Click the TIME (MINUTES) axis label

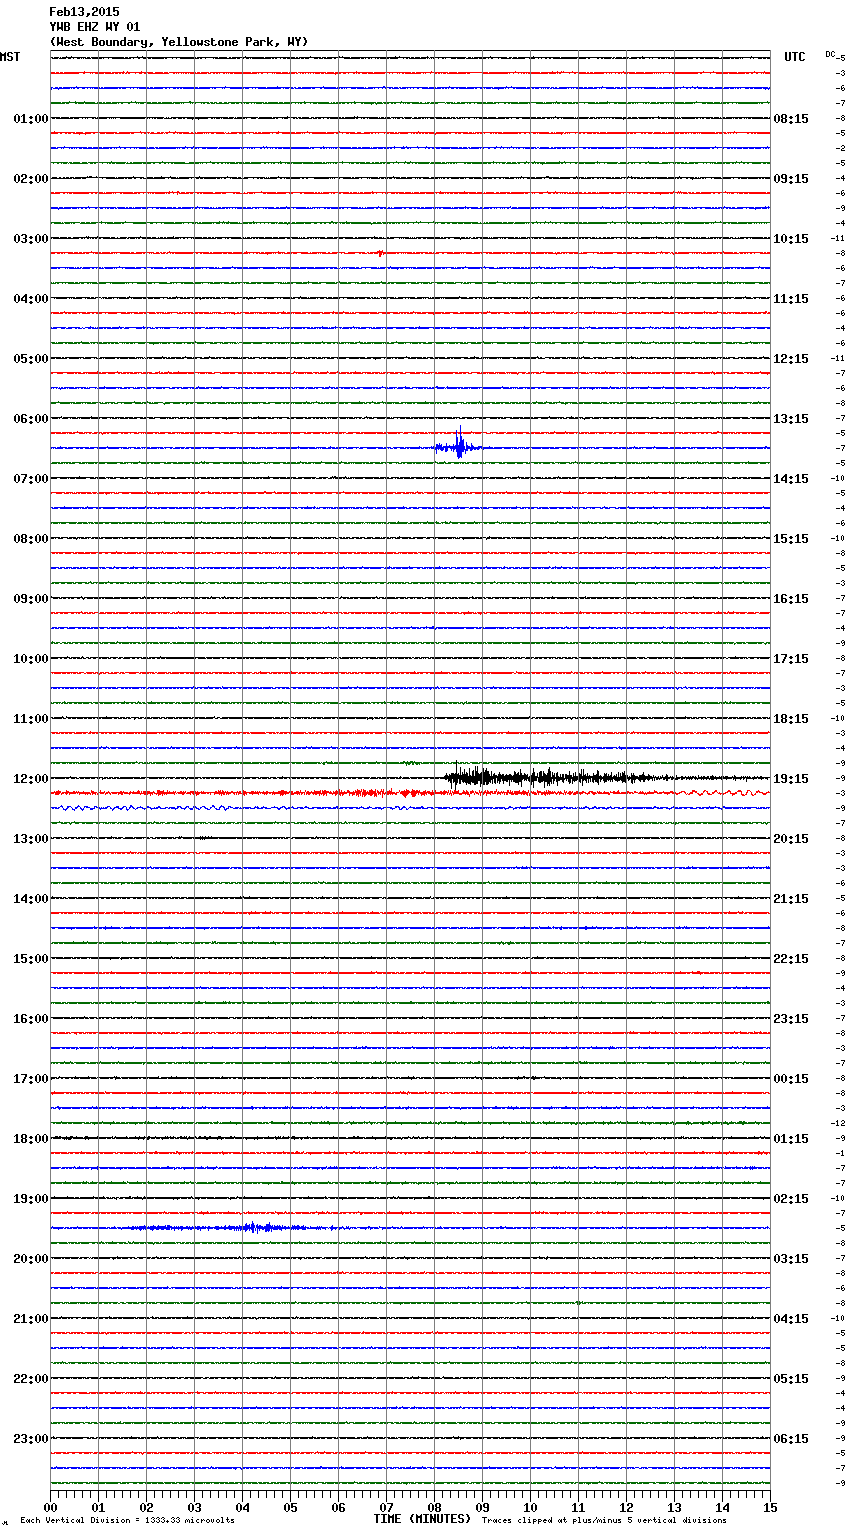click(421, 1519)
